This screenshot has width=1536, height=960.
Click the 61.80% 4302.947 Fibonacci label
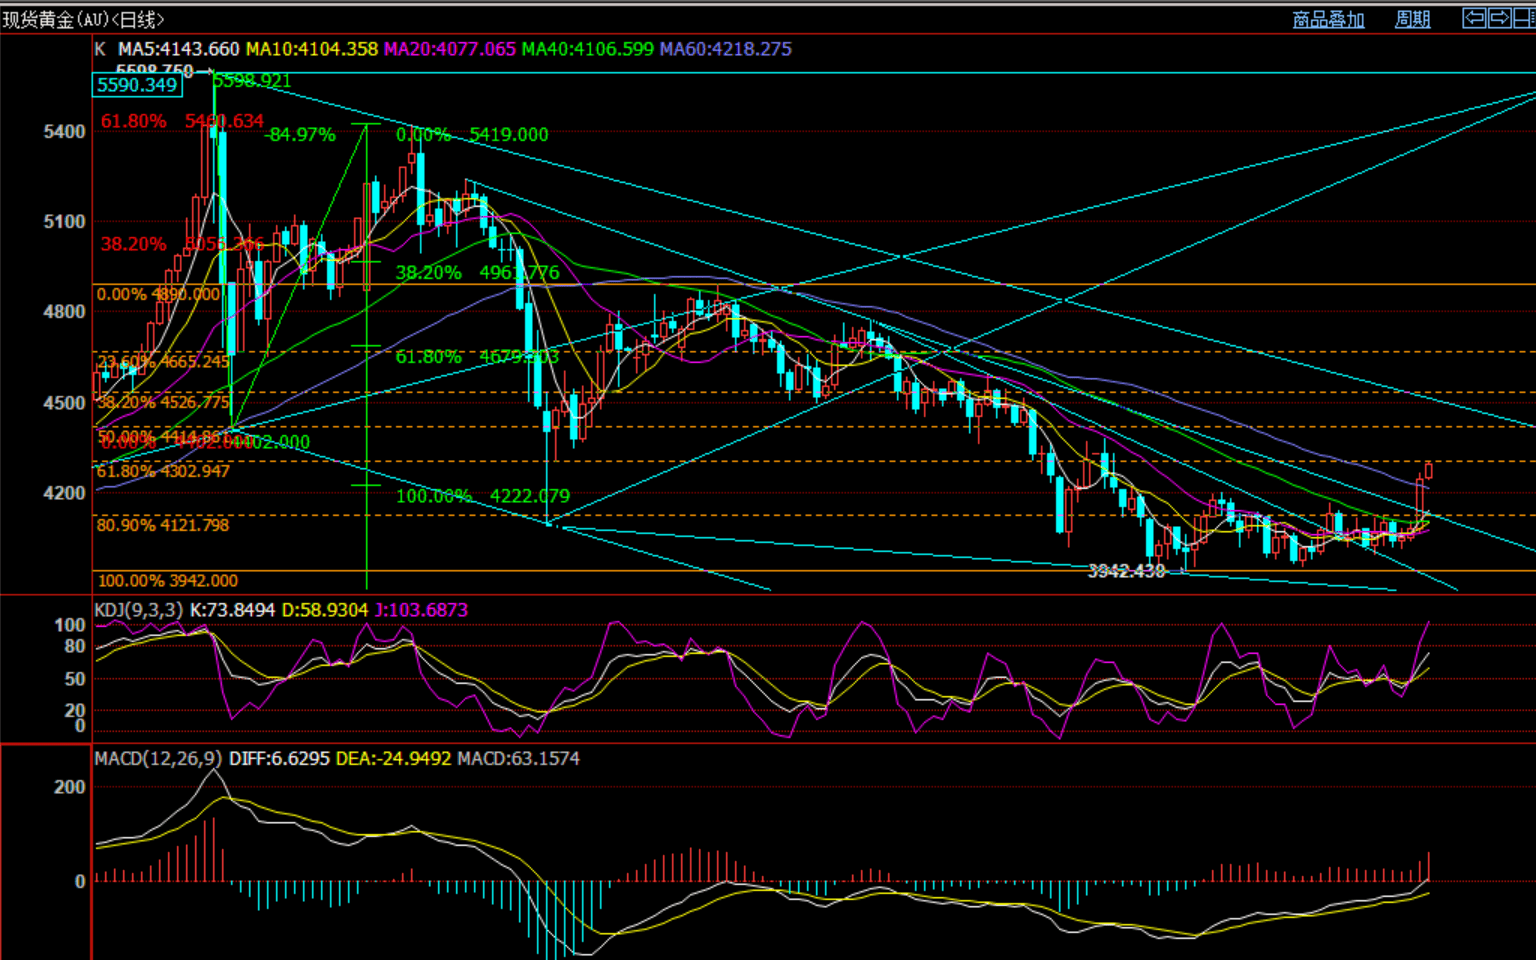(163, 471)
